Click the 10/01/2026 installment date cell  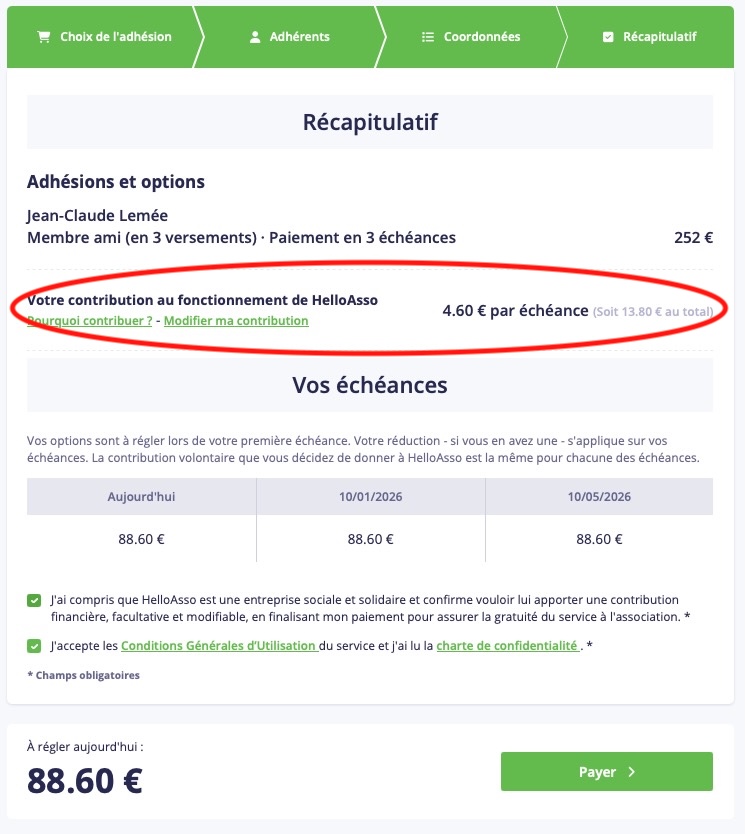click(370, 497)
